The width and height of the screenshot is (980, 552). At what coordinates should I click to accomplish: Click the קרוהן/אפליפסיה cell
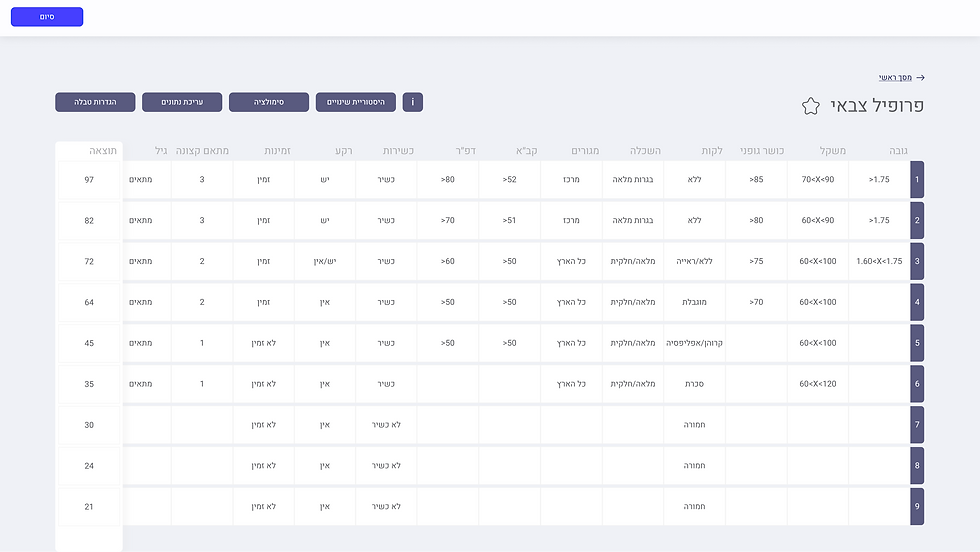(694, 343)
